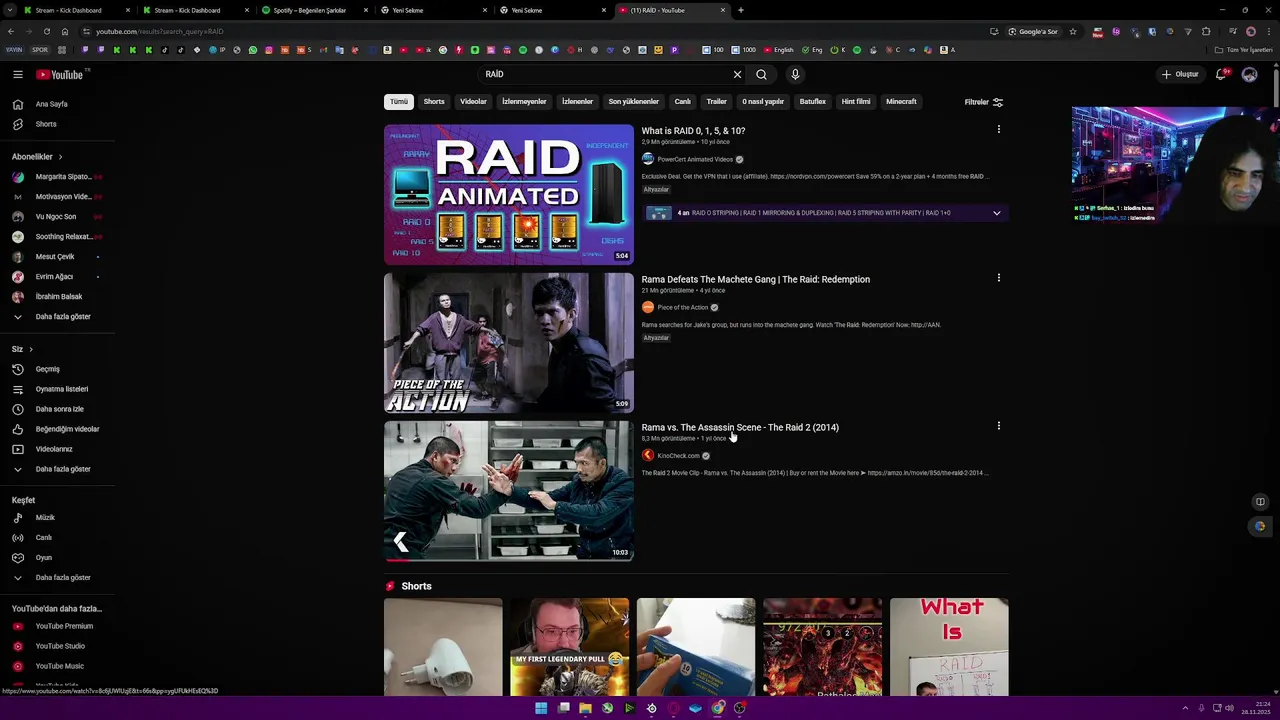Start voice search with microphone icon
The width and height of the screenshot is (1280, 720).
click(795, 74)
